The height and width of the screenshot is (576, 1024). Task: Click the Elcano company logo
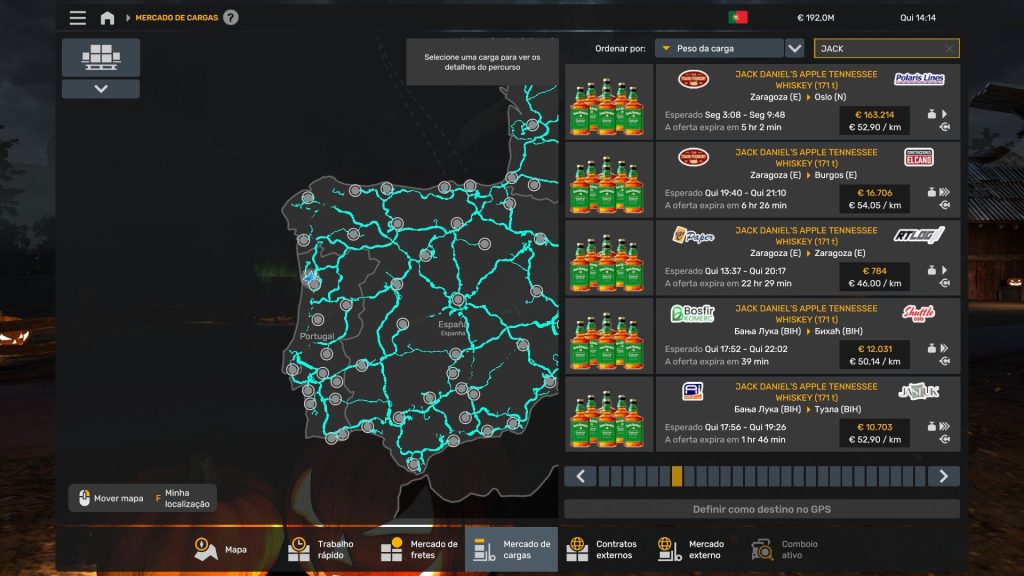919,157
